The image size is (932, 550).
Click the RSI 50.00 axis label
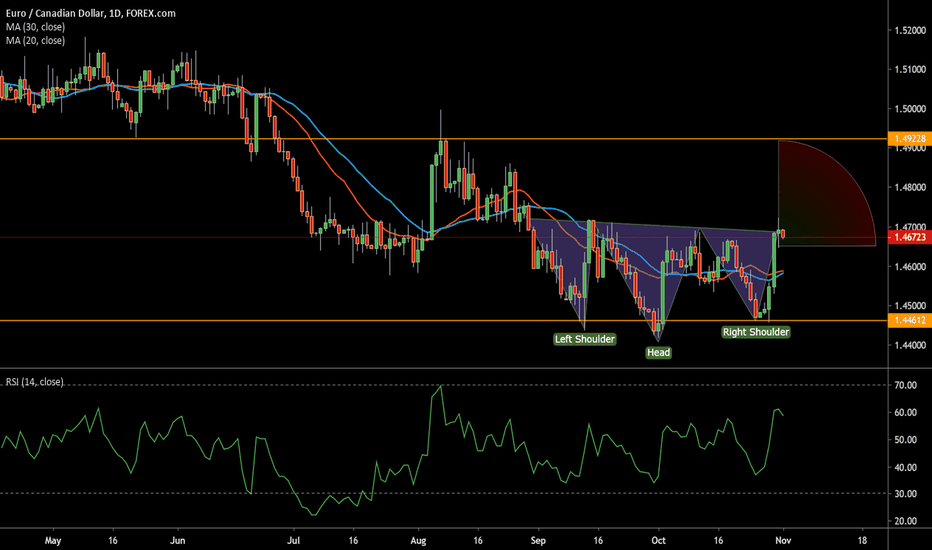[905, 440]
